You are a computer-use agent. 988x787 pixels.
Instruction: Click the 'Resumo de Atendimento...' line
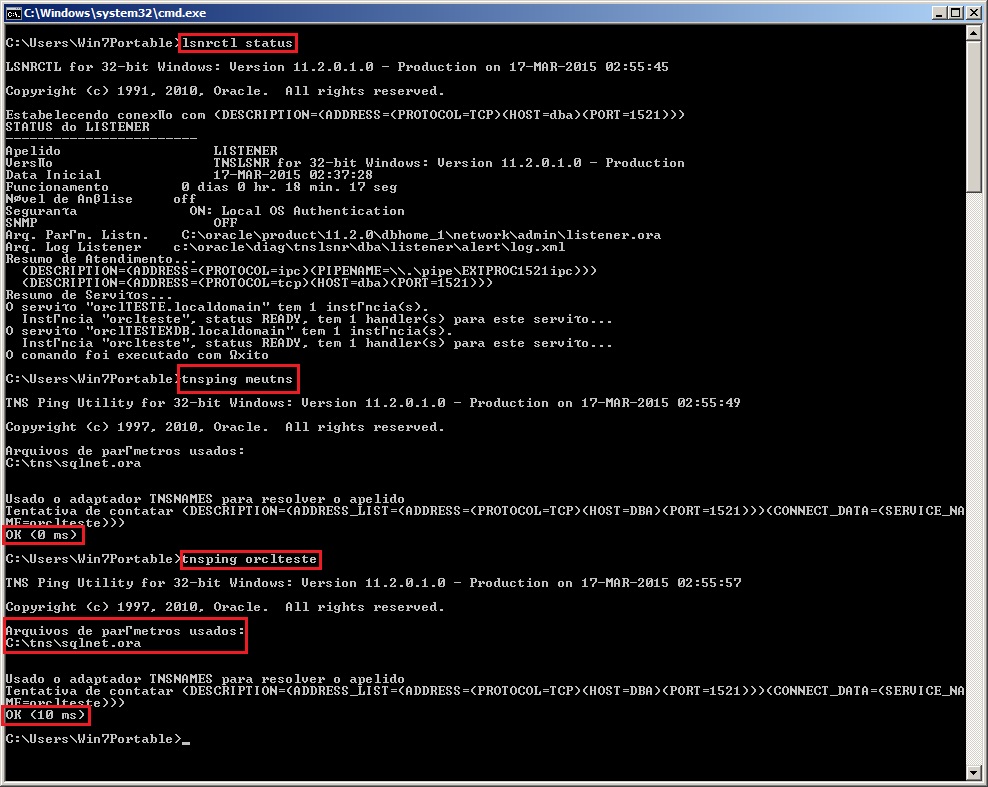pyautogui.click(x=101, y=259)
